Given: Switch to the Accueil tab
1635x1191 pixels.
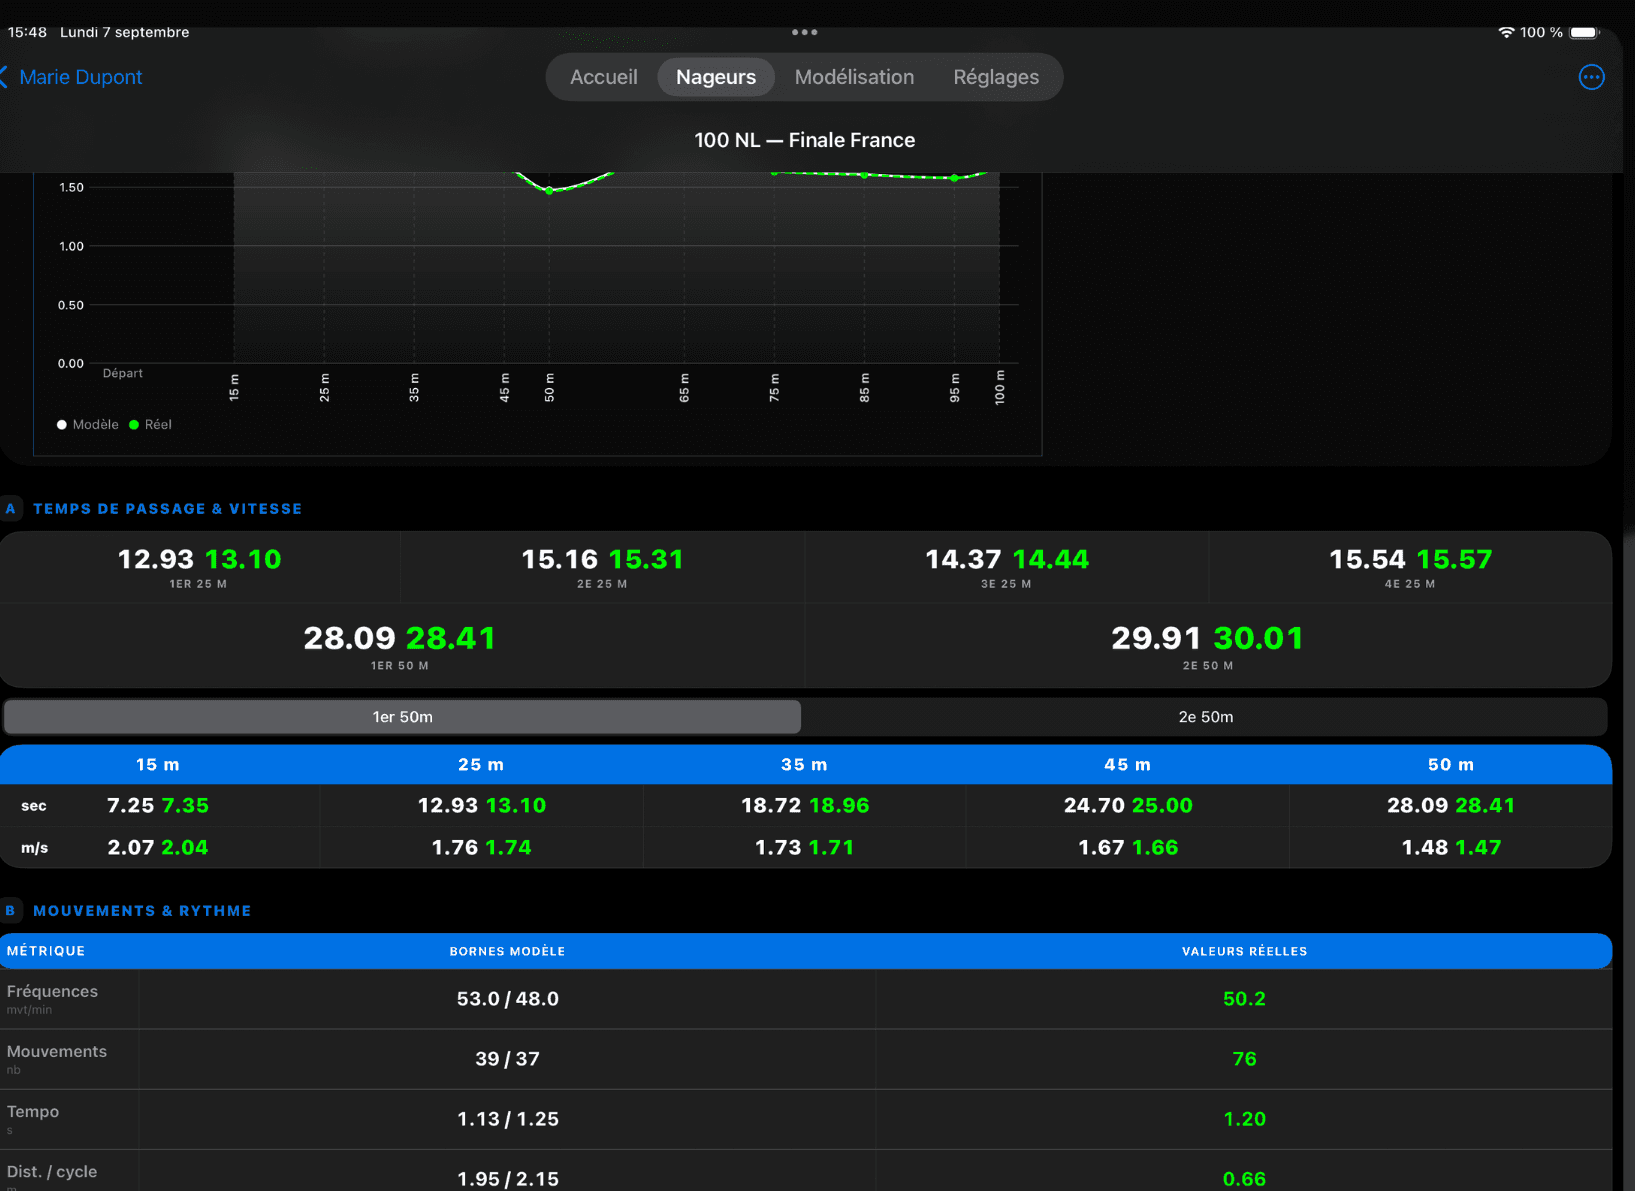Looking at the screenshot, I should (x=603, y=77).
